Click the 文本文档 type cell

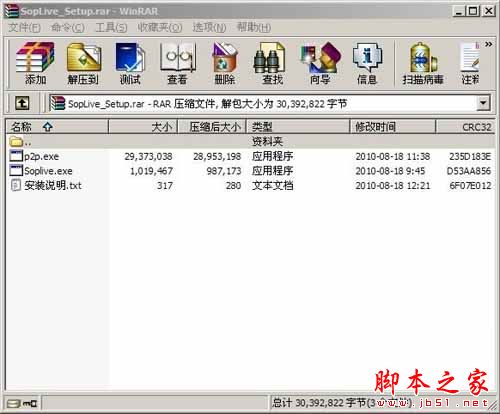pyautogui.click(x=273, y=185)
